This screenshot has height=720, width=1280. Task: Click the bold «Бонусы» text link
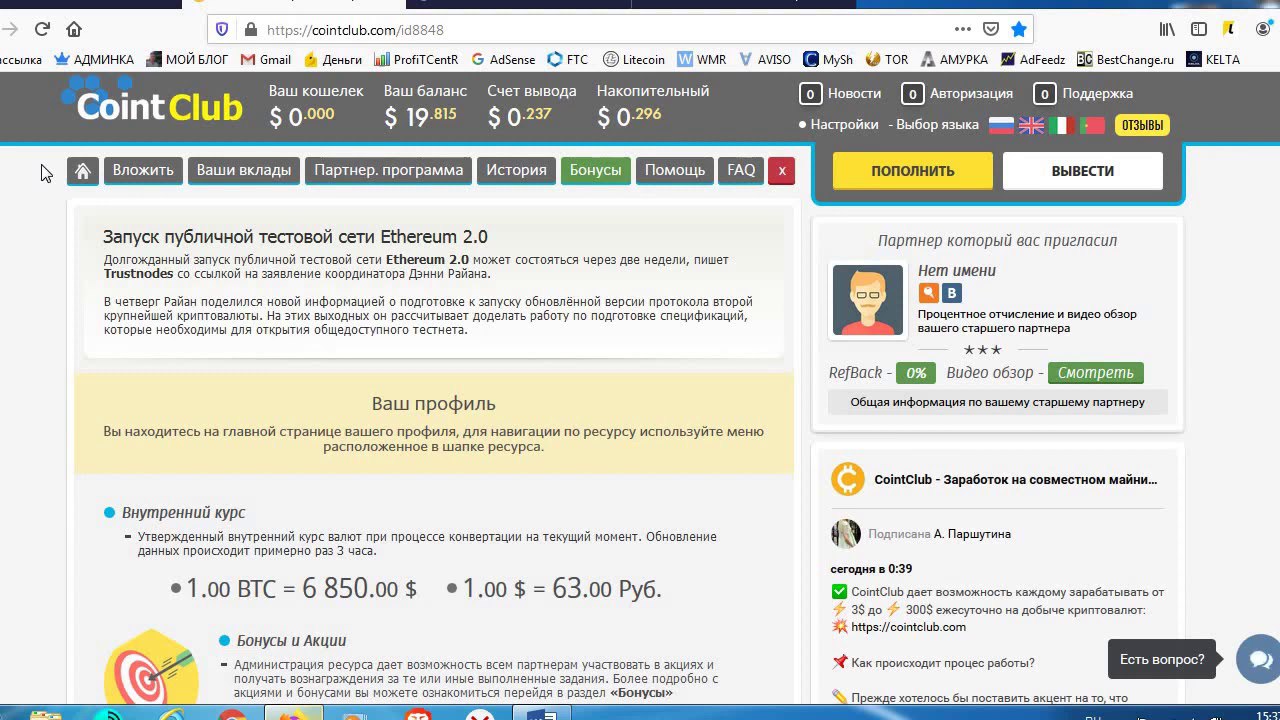641,693
